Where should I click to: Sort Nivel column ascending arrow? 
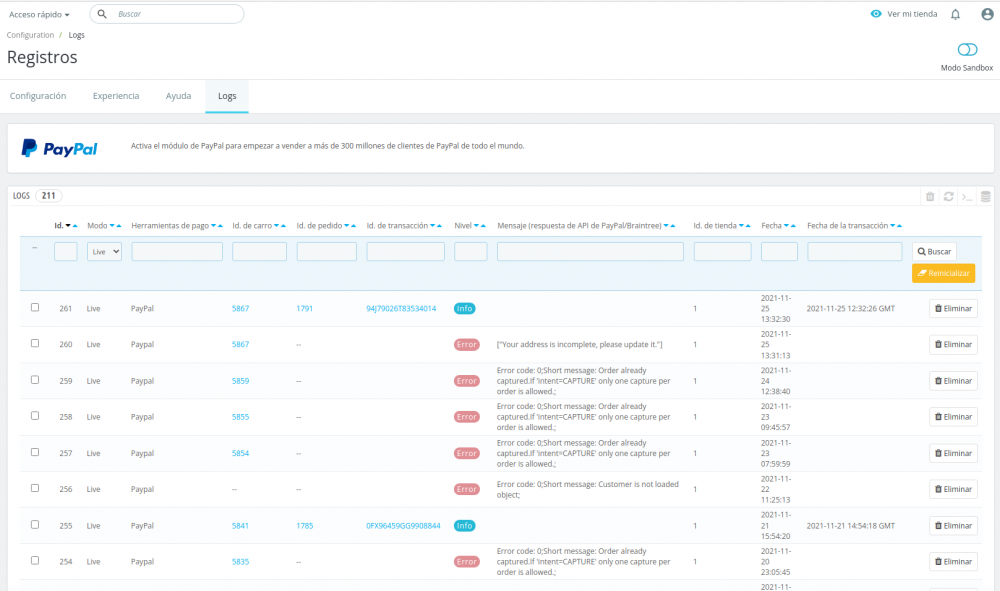[483, 226]
